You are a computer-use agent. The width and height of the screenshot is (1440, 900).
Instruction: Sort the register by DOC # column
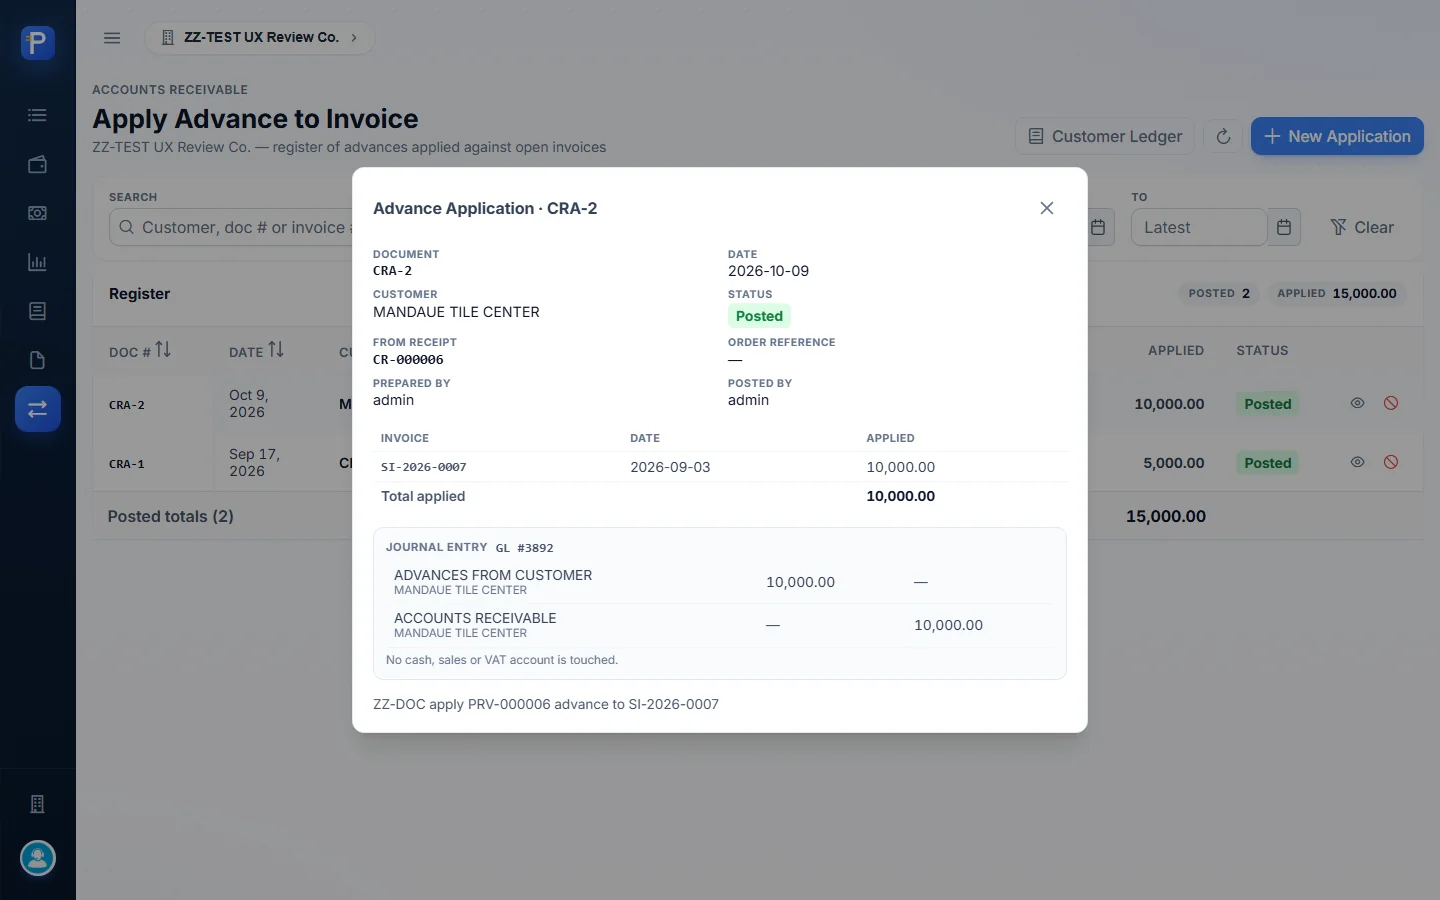(140, 351)
